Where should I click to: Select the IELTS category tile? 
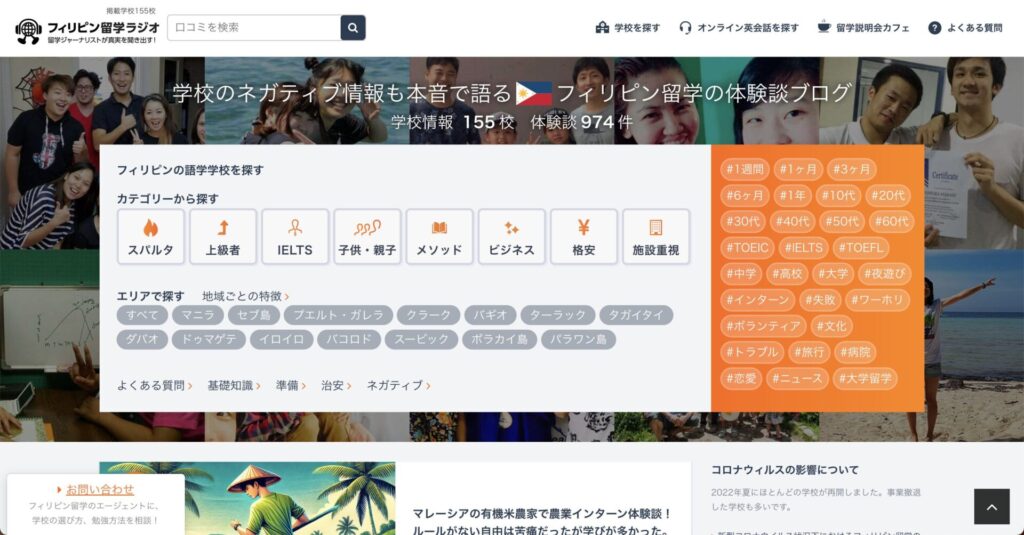click(x=295, y=236)
